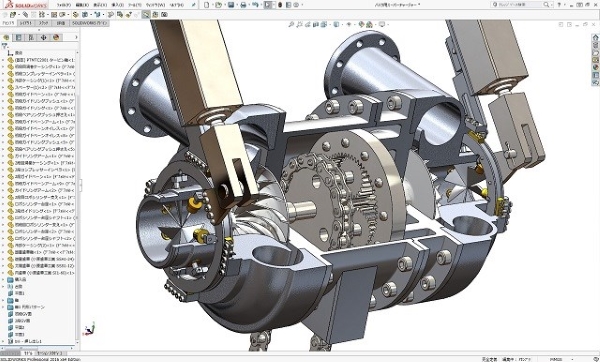Click the Zoom to Fit magnifier icon
Image resolution: width=600 pixels, height=362 pixels.
click(x=291, y=24)
